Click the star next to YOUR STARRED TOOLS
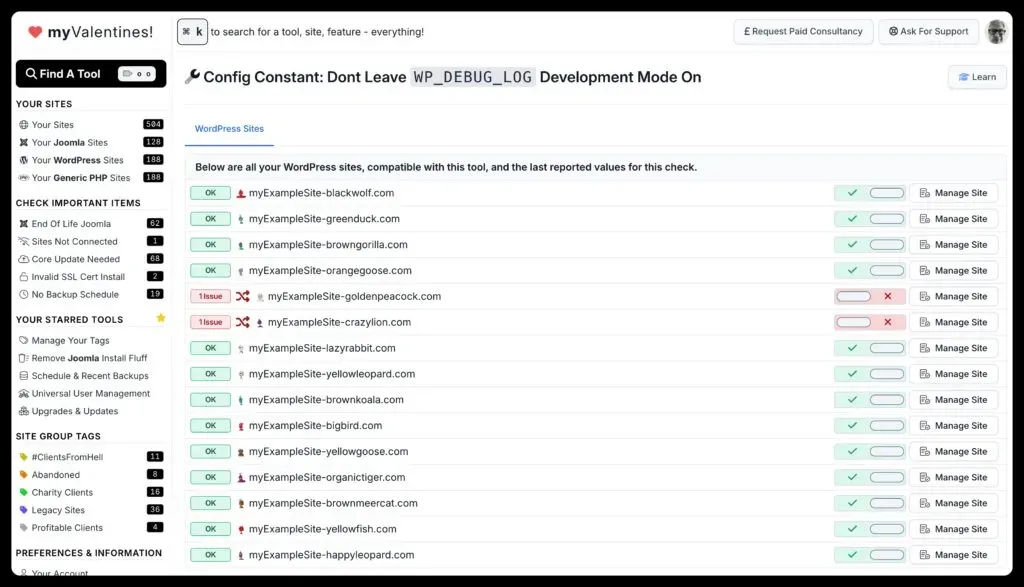Screen dimensions: 1024x587 pos(160,318)
